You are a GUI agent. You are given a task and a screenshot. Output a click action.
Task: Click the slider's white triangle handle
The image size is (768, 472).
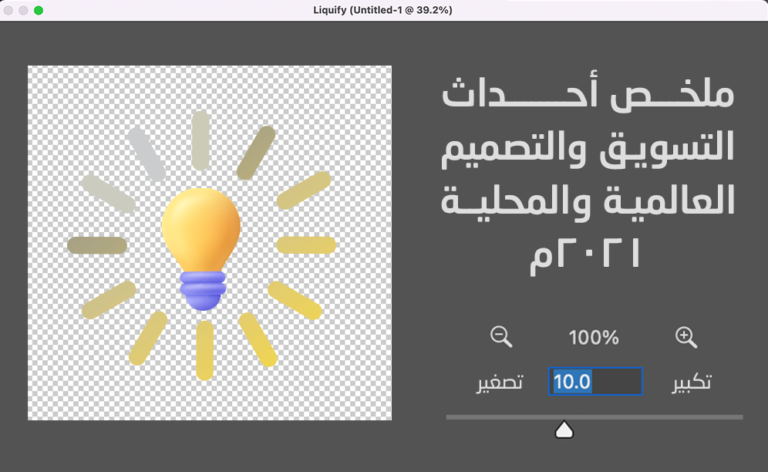(564, 430)
